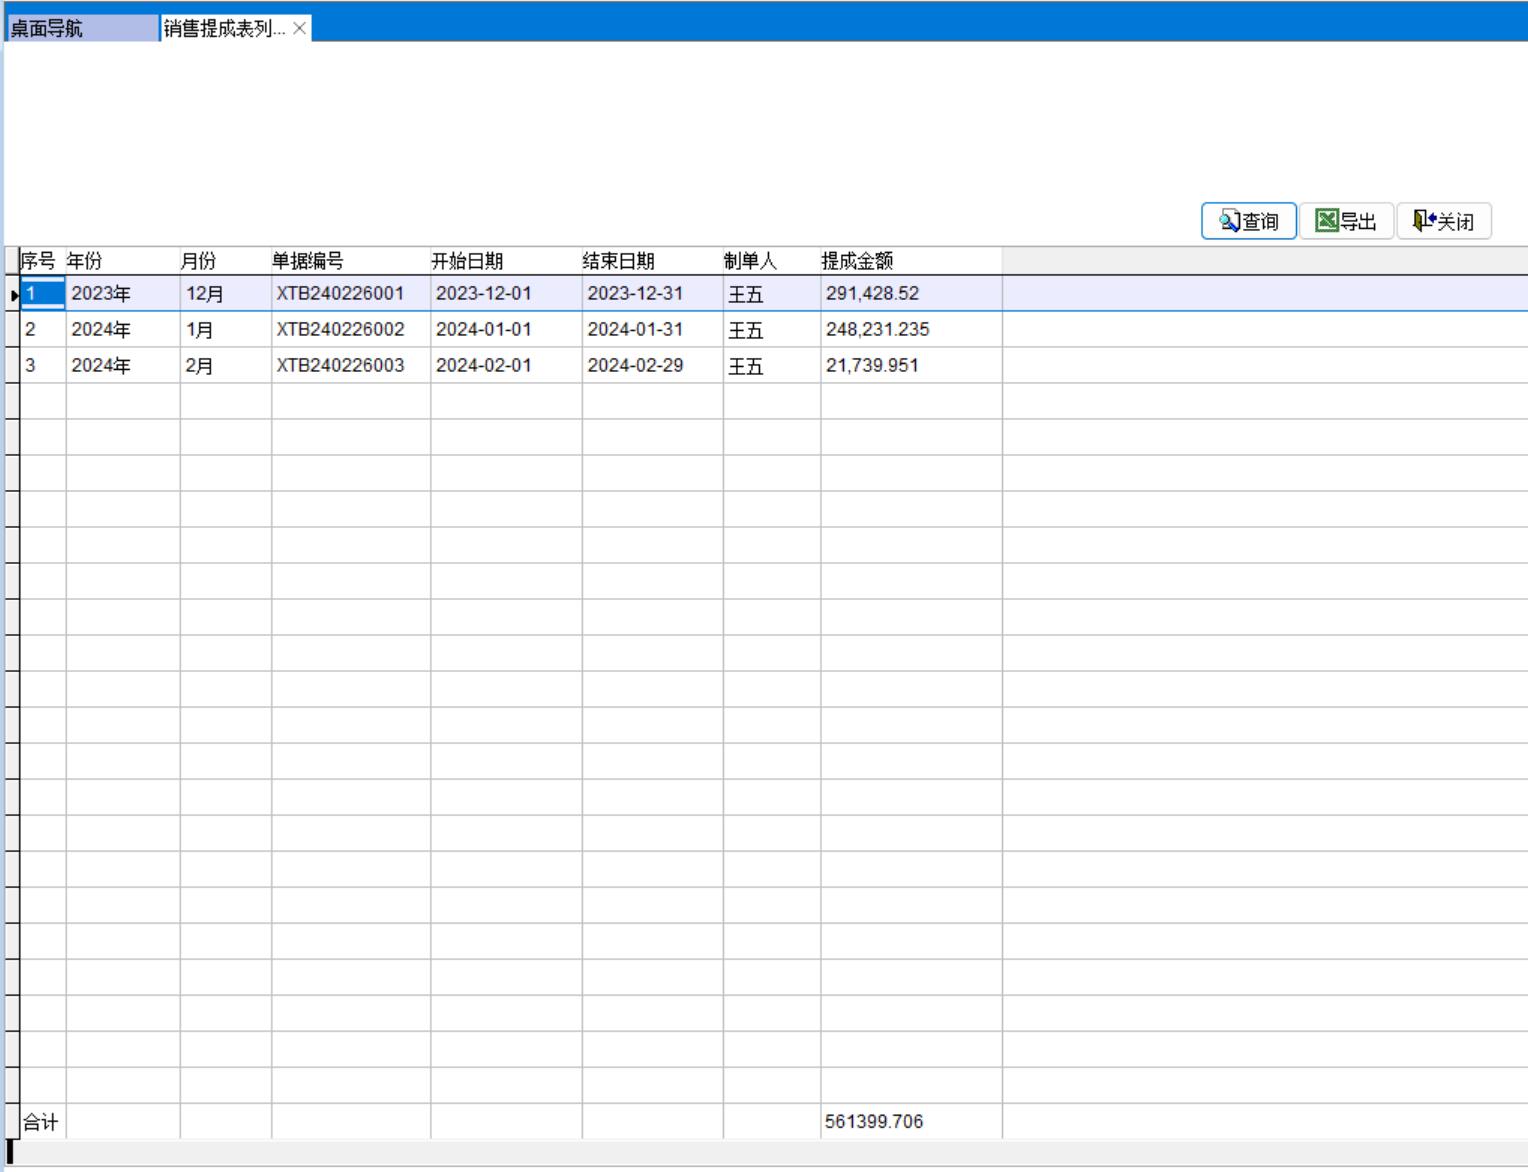Click the Excel icon on 导出 button
The width and height of the screenshot is (1528, 1172).
coord(1326,221)
